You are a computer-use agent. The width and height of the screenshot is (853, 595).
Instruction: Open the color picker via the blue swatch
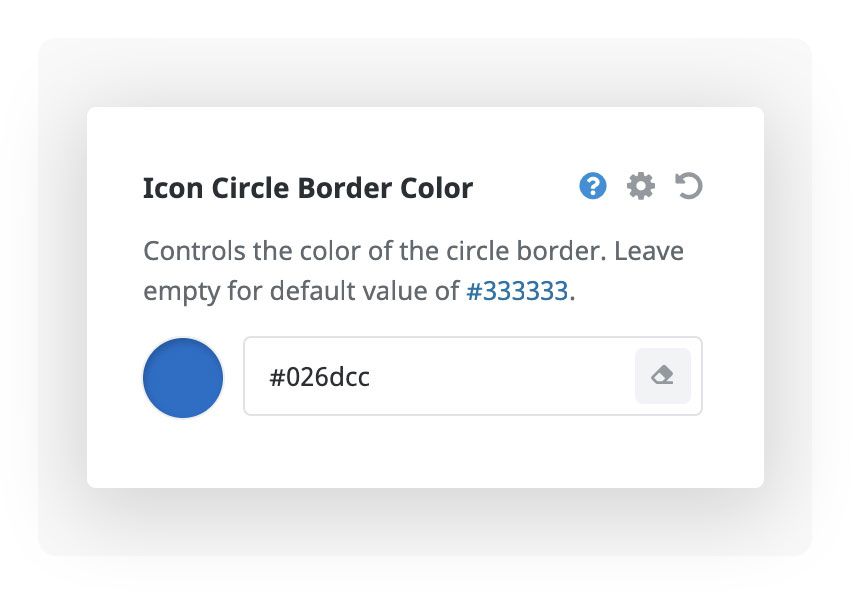coord(183,377)
